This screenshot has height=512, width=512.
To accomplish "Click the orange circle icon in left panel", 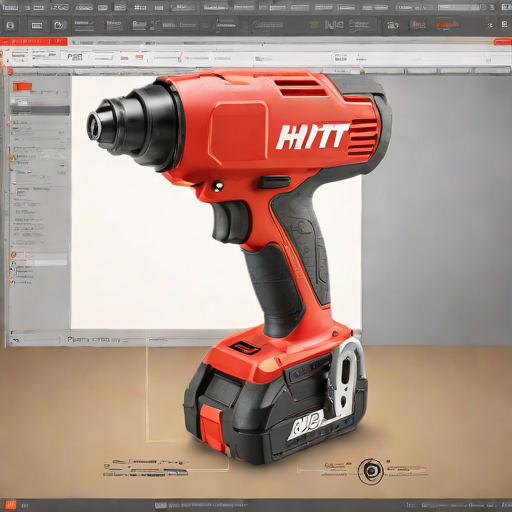I will coord(13,255).
